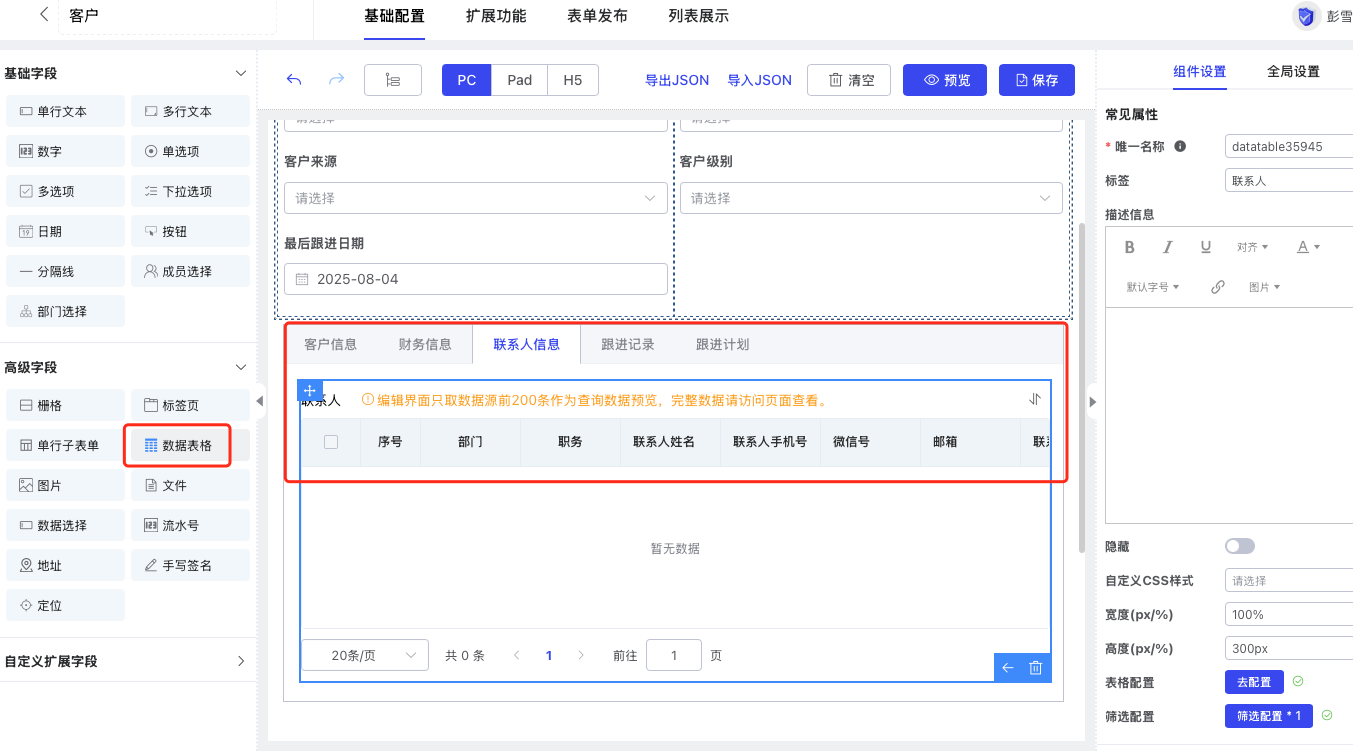
Task: Collapse the 基础字段 section
Action: (x=240, y=73)
